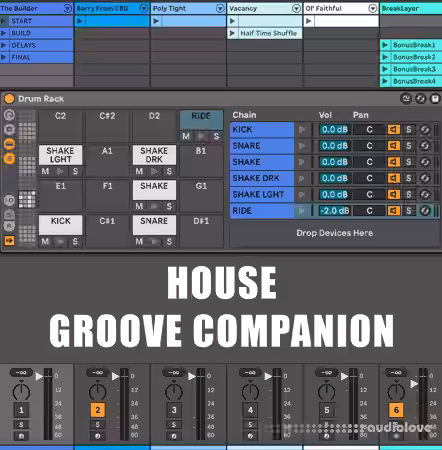Launch the FINAL clip
The height and width of the screenshot is (450, 442).
[4, 57]
